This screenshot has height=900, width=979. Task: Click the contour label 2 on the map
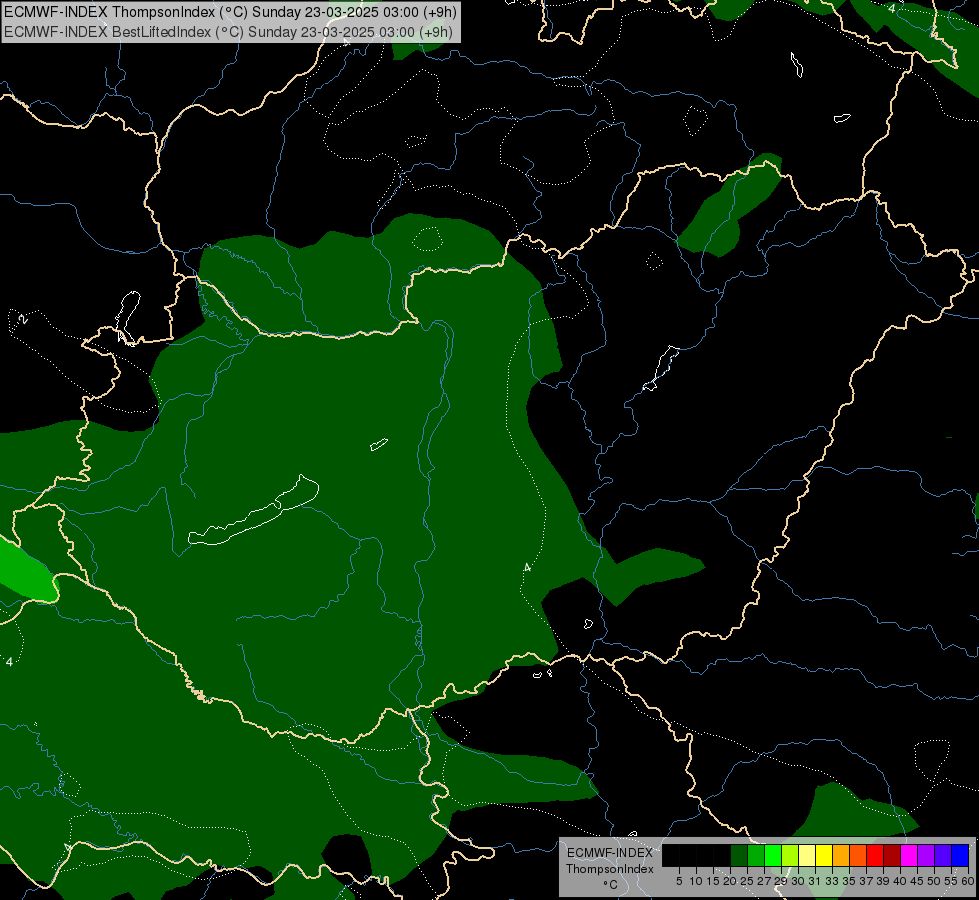(23, 320)
